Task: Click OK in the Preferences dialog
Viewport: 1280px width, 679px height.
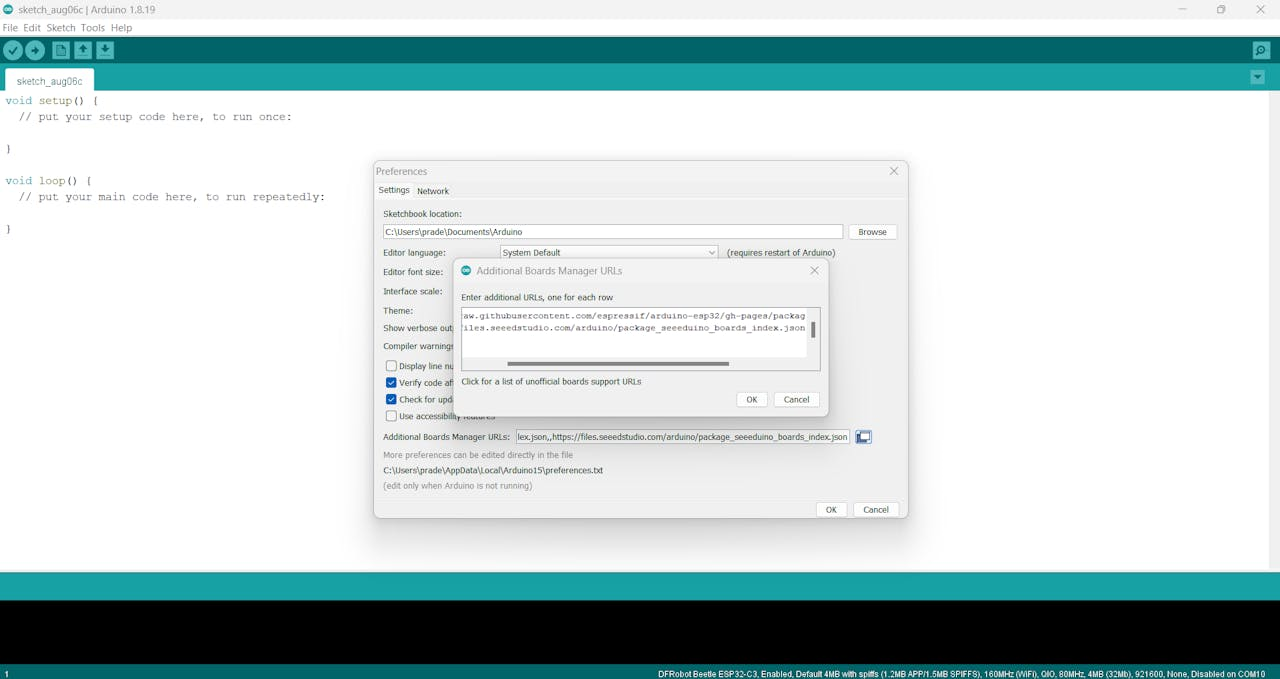Action: tap(831, 509)
